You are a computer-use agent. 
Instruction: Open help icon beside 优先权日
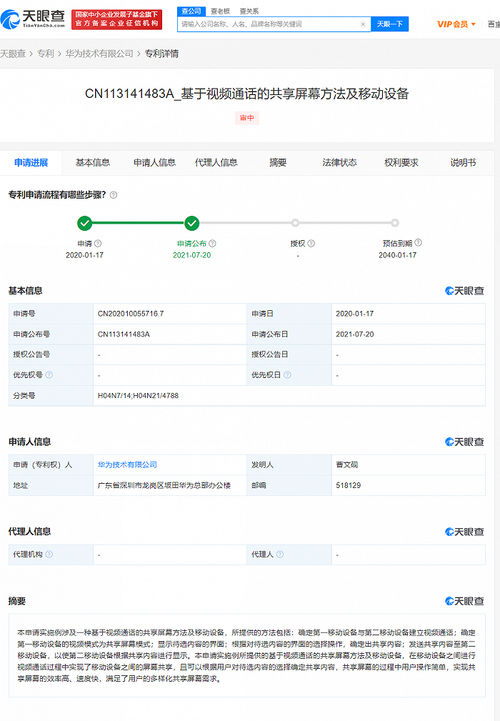click(x=287, y=375)
